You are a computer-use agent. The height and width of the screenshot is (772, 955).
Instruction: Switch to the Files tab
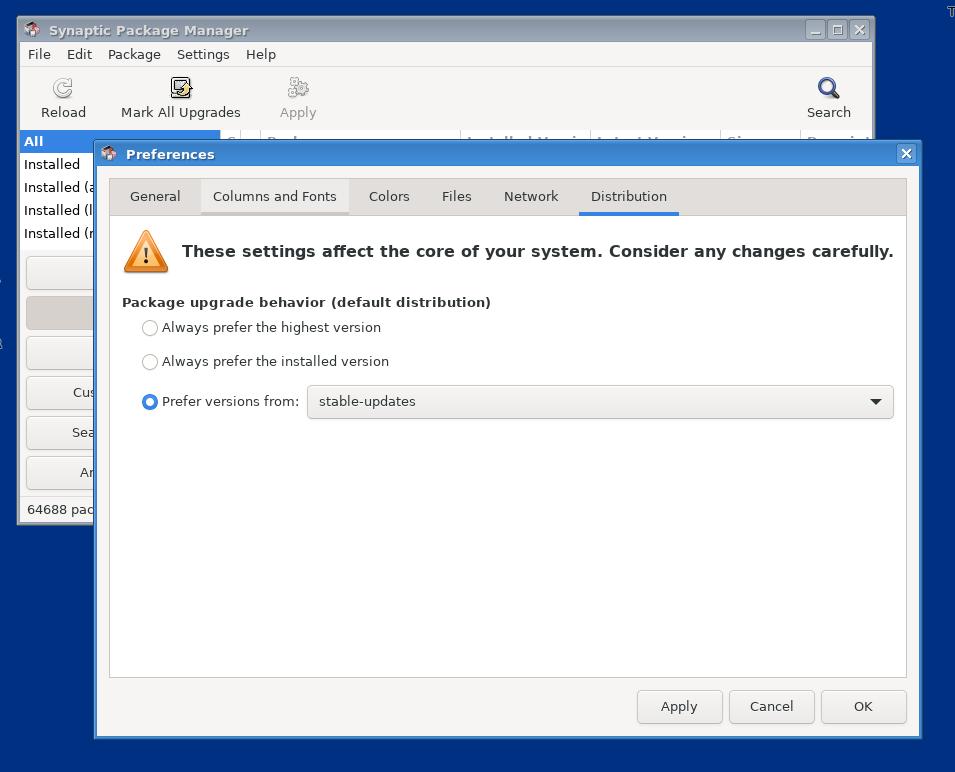[x=456, y=197]
